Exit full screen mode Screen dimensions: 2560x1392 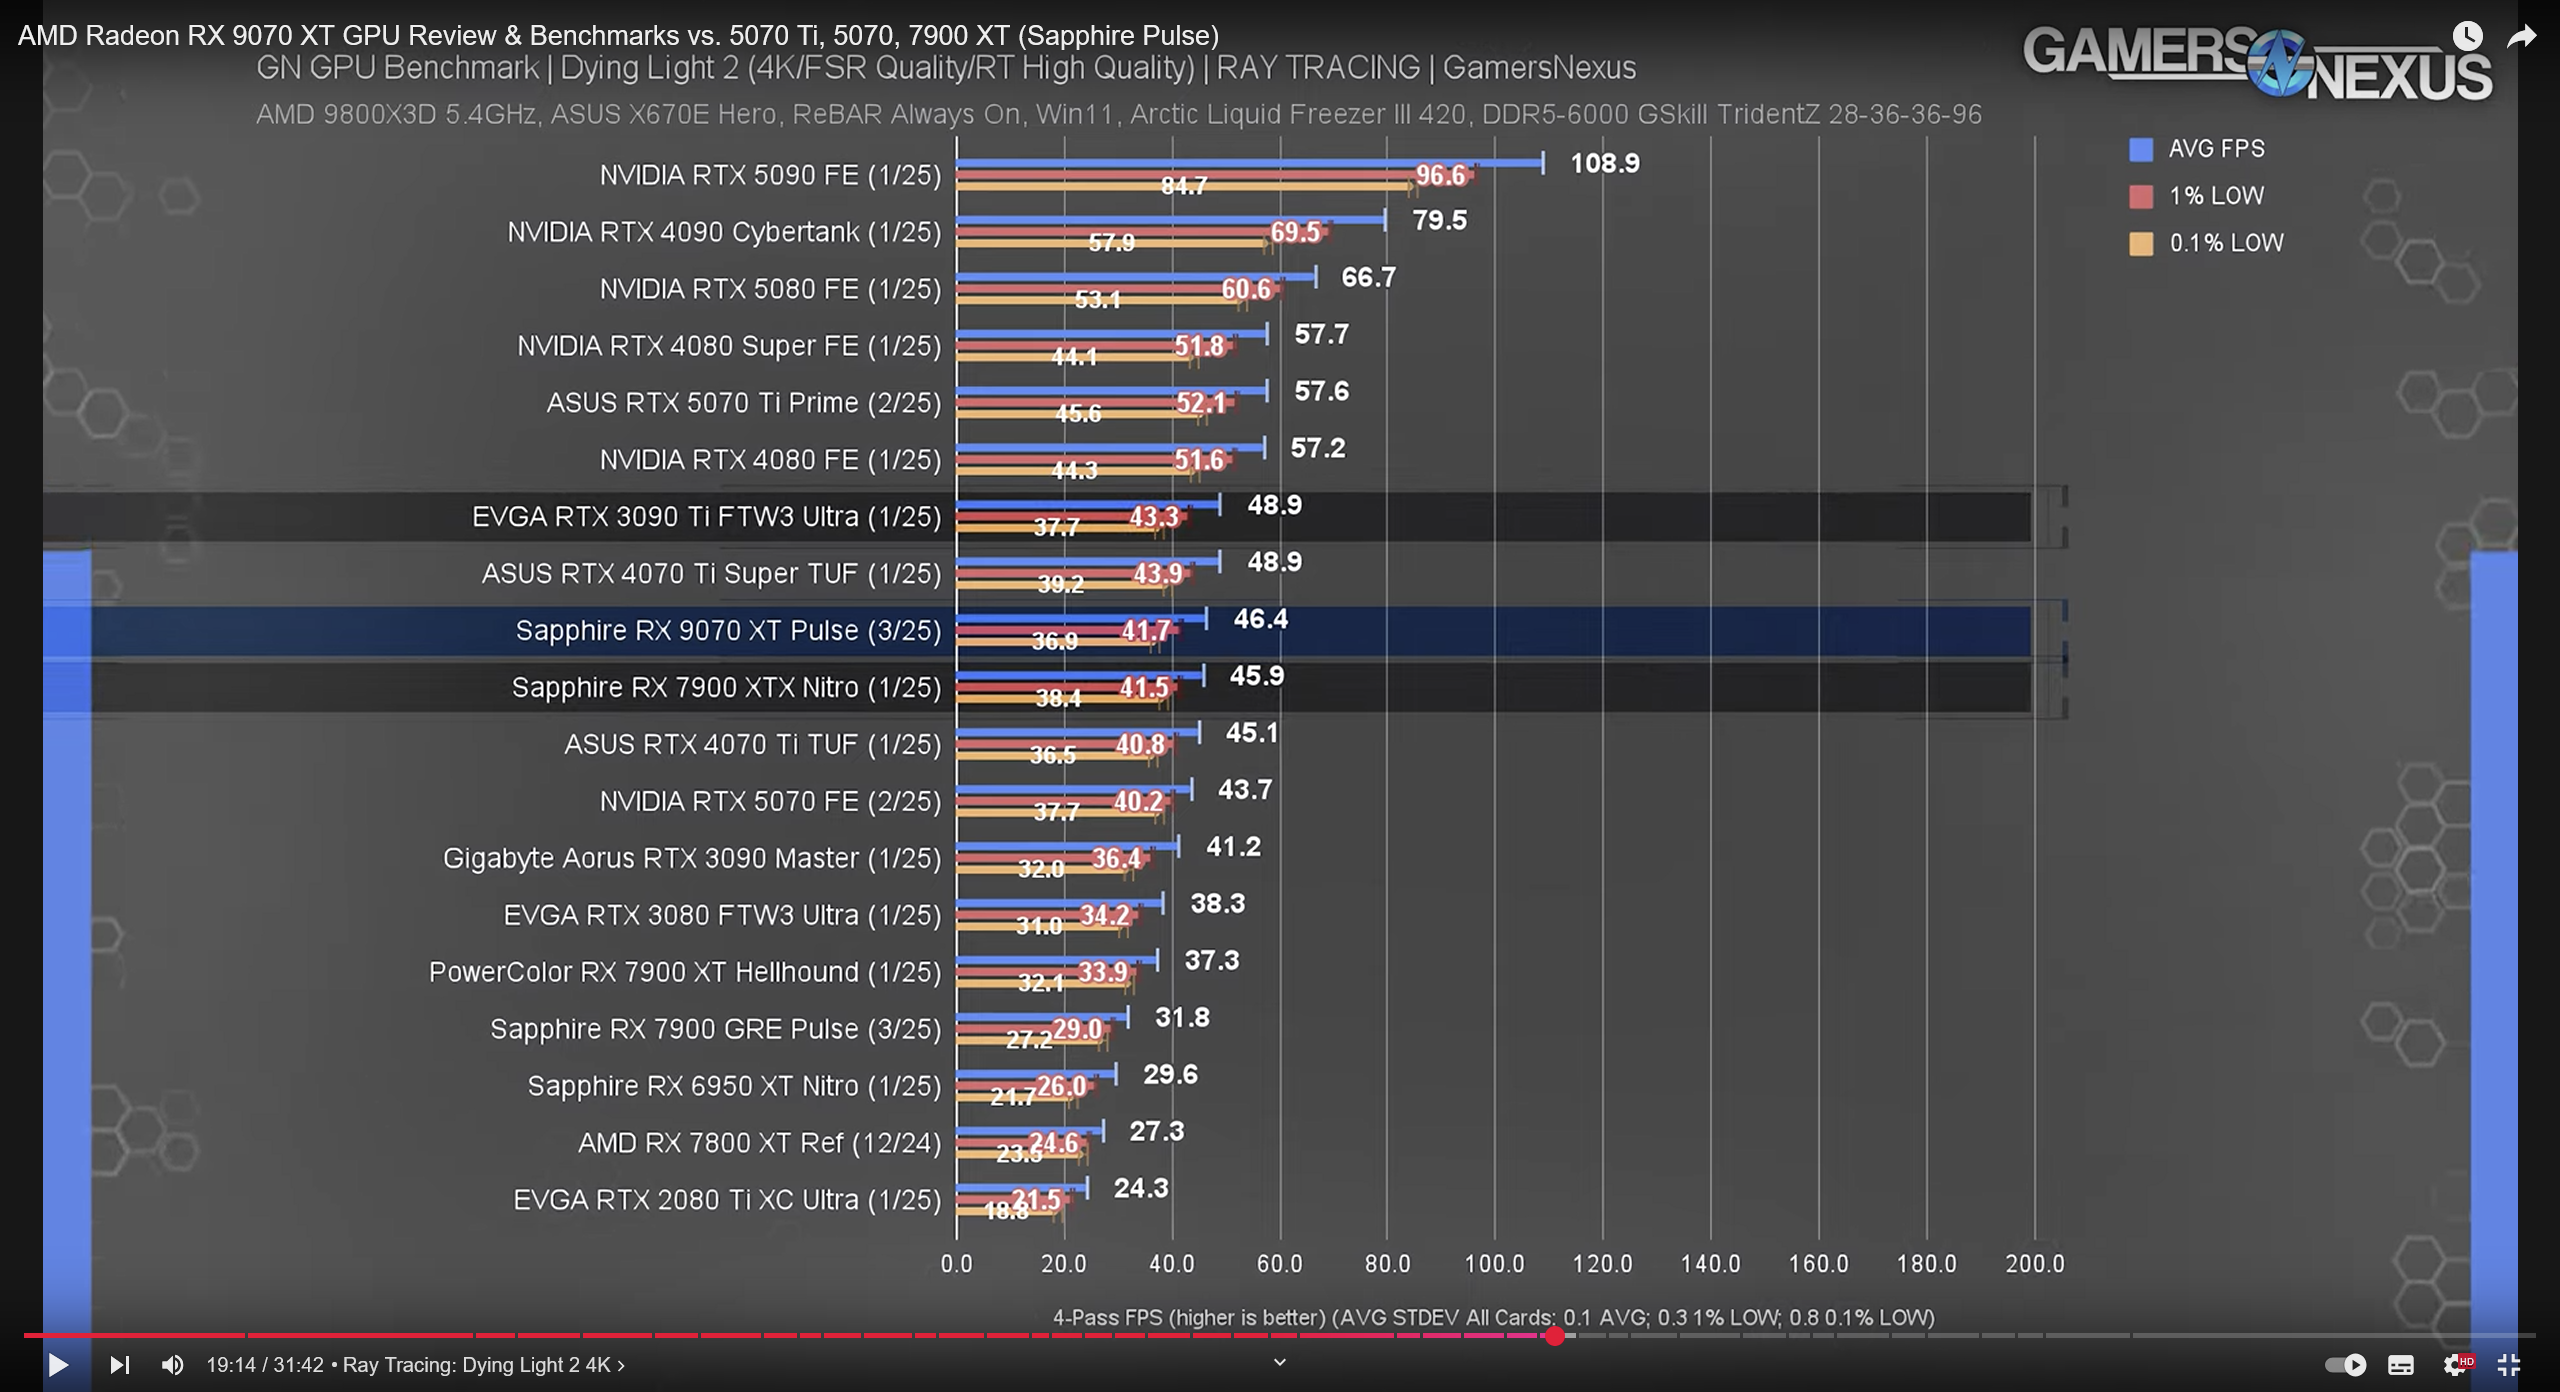[x=2508, y=1365]
